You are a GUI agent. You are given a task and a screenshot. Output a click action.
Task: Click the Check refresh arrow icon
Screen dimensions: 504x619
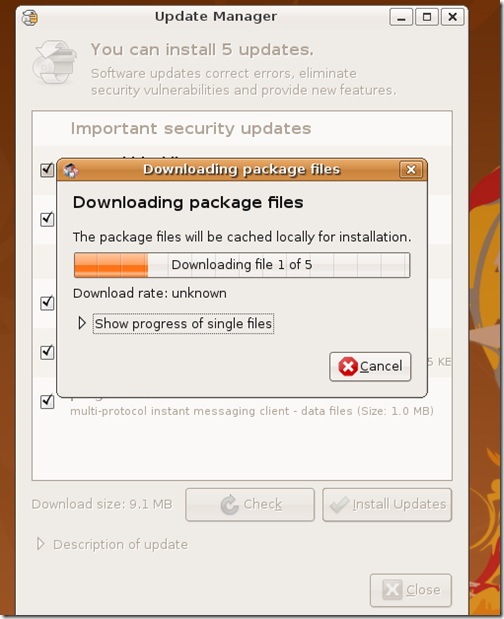(230, 505)
